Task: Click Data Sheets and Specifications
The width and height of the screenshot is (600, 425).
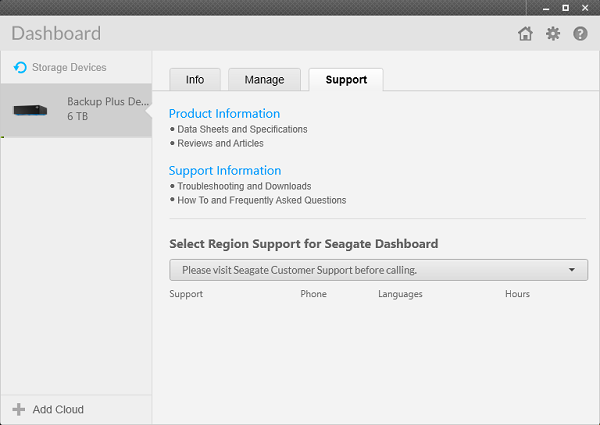Action: (x=242, y=129)
